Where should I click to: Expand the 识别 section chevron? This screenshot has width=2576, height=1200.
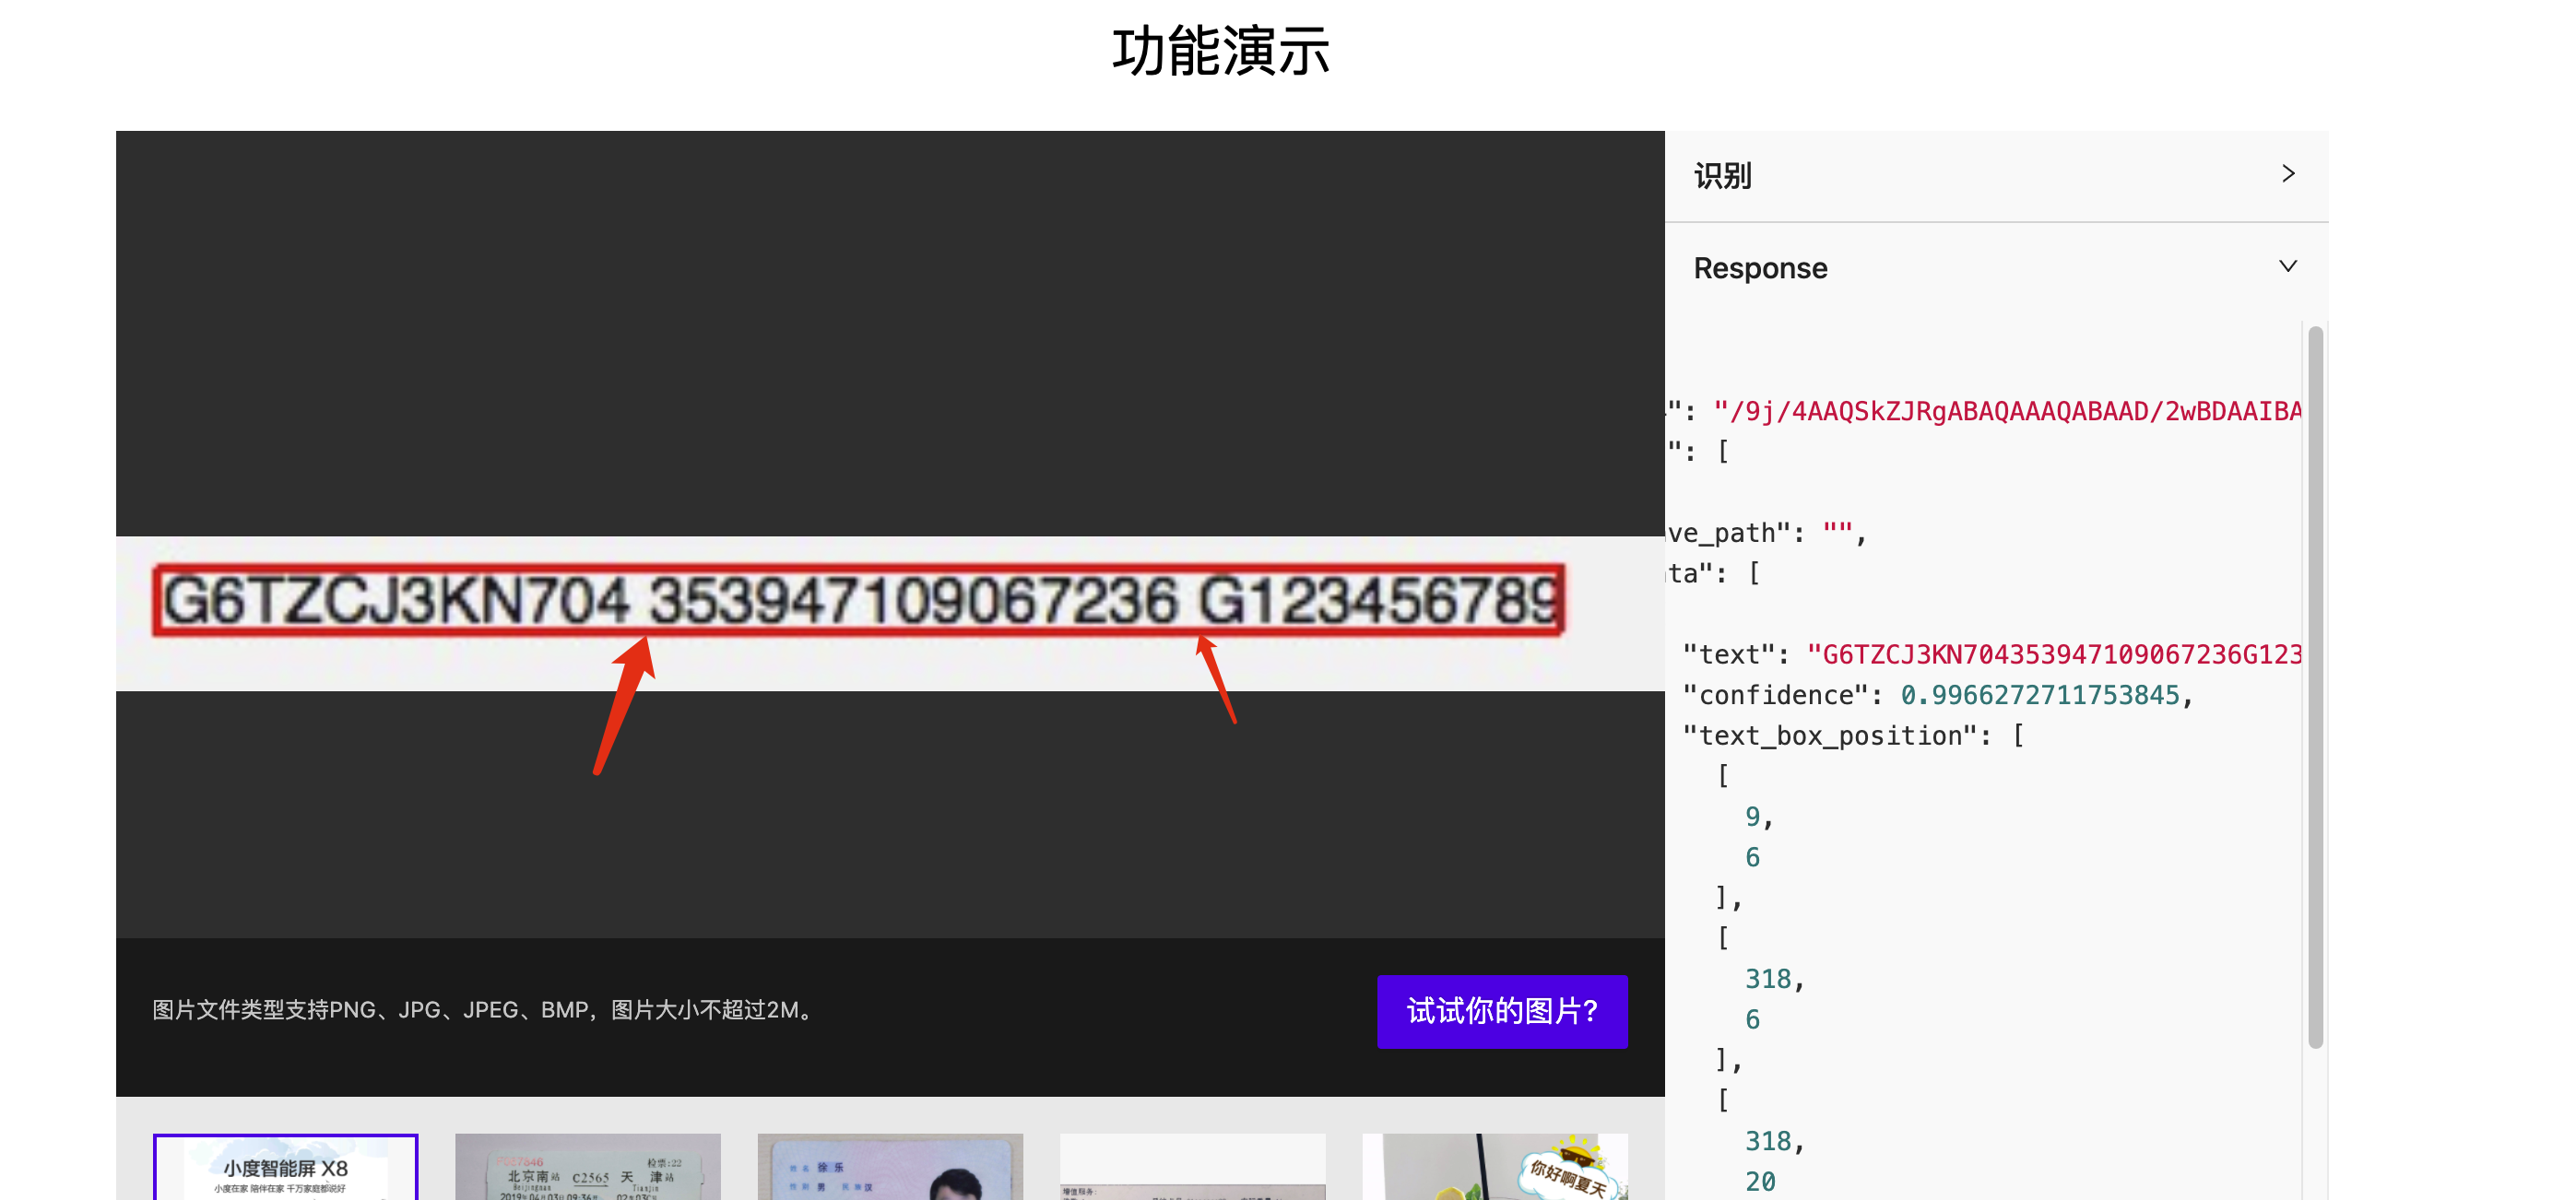(2288, 174)
